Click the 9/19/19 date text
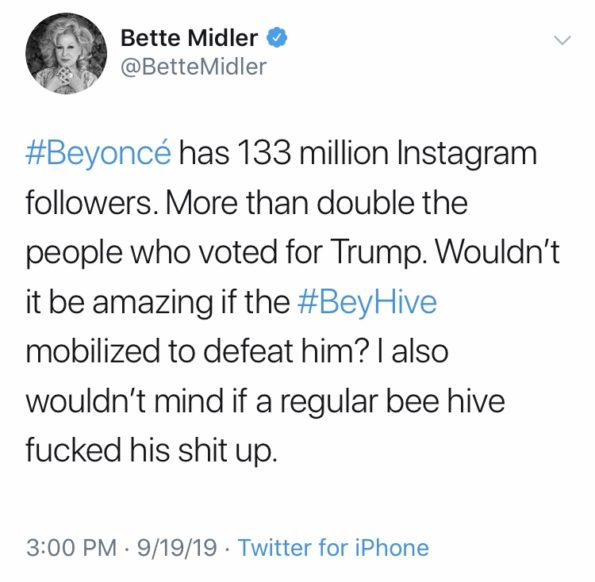Viewport: 595px width, 582px height. pyautogui.click(x=177, y=548)
